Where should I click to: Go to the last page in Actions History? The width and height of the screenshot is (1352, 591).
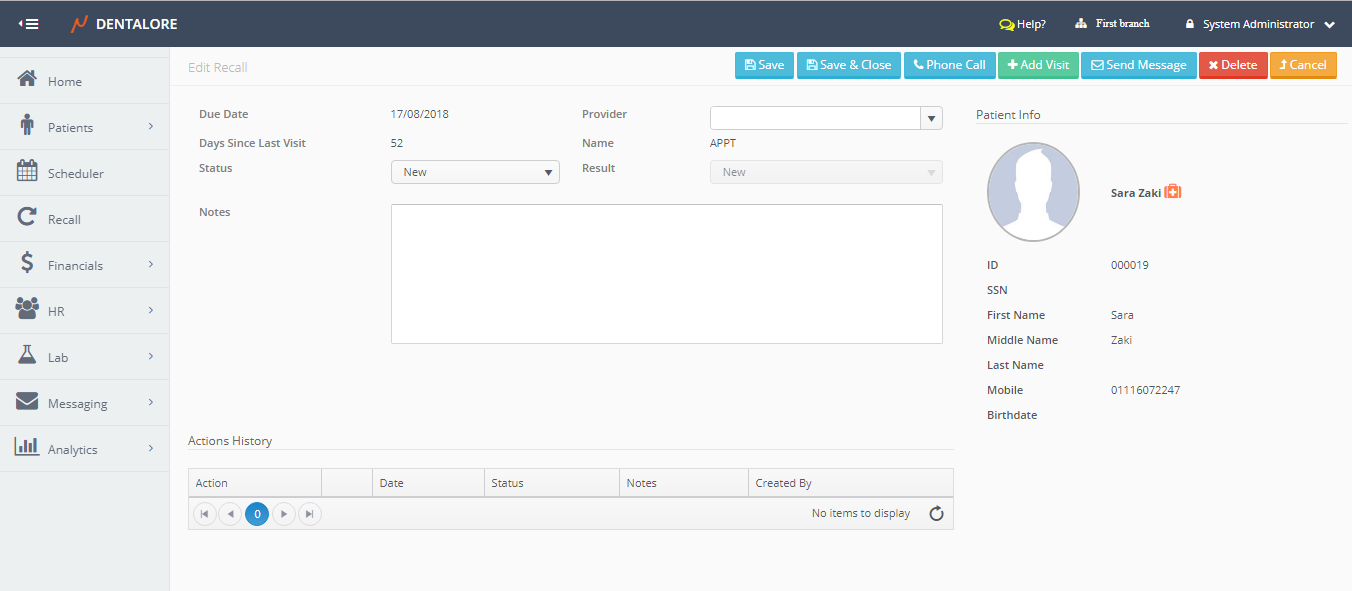tap(310, 514)
